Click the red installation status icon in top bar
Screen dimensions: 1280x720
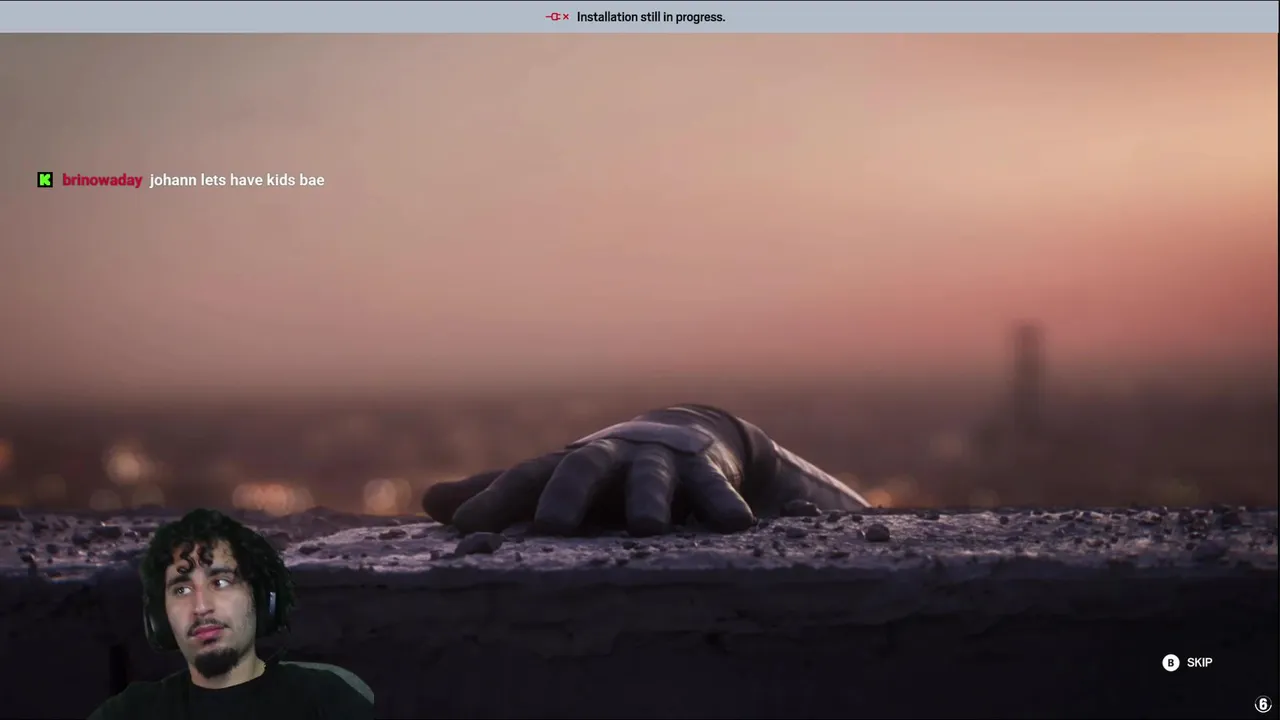coord(557,17)
